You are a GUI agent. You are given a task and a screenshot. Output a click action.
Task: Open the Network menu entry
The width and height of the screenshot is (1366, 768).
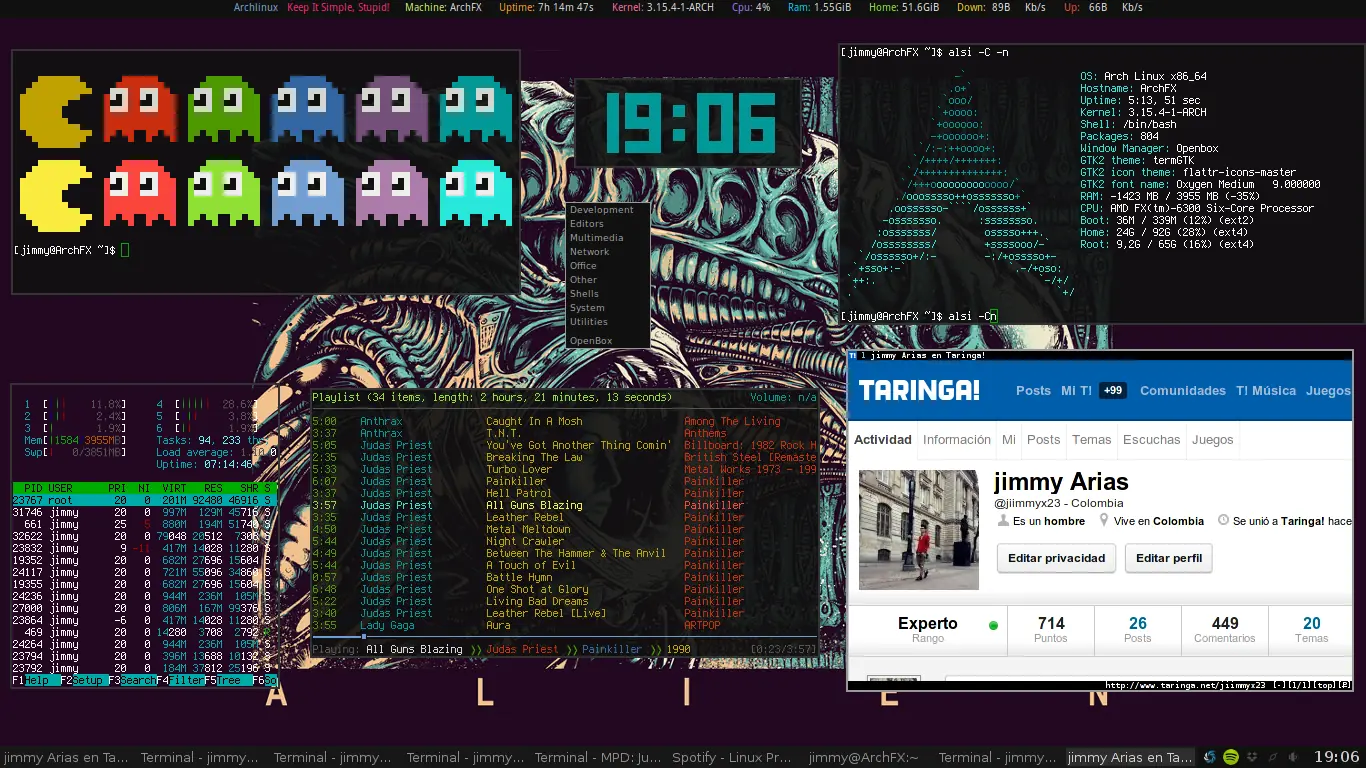point(609,252)
